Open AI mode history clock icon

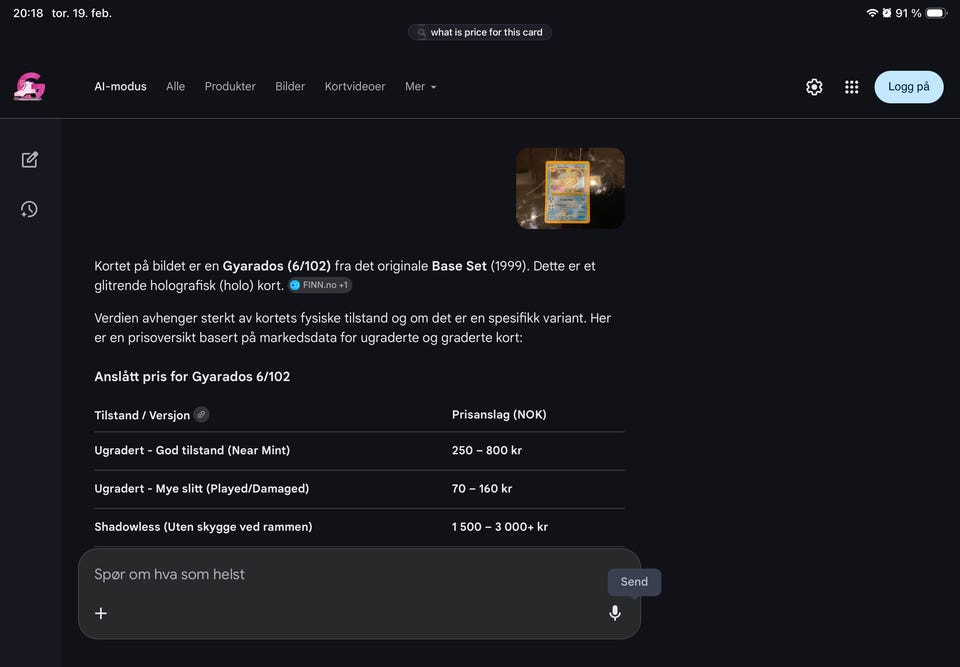point(29,209)
